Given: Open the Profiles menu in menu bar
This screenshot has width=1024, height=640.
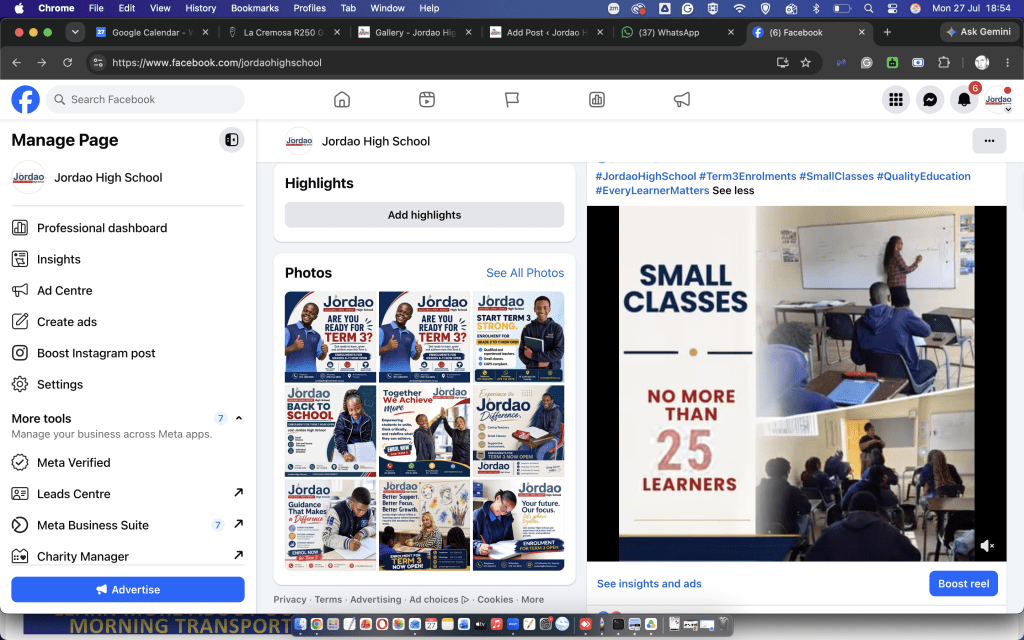Looking at the screenshot, I should [x=310, y=8].
